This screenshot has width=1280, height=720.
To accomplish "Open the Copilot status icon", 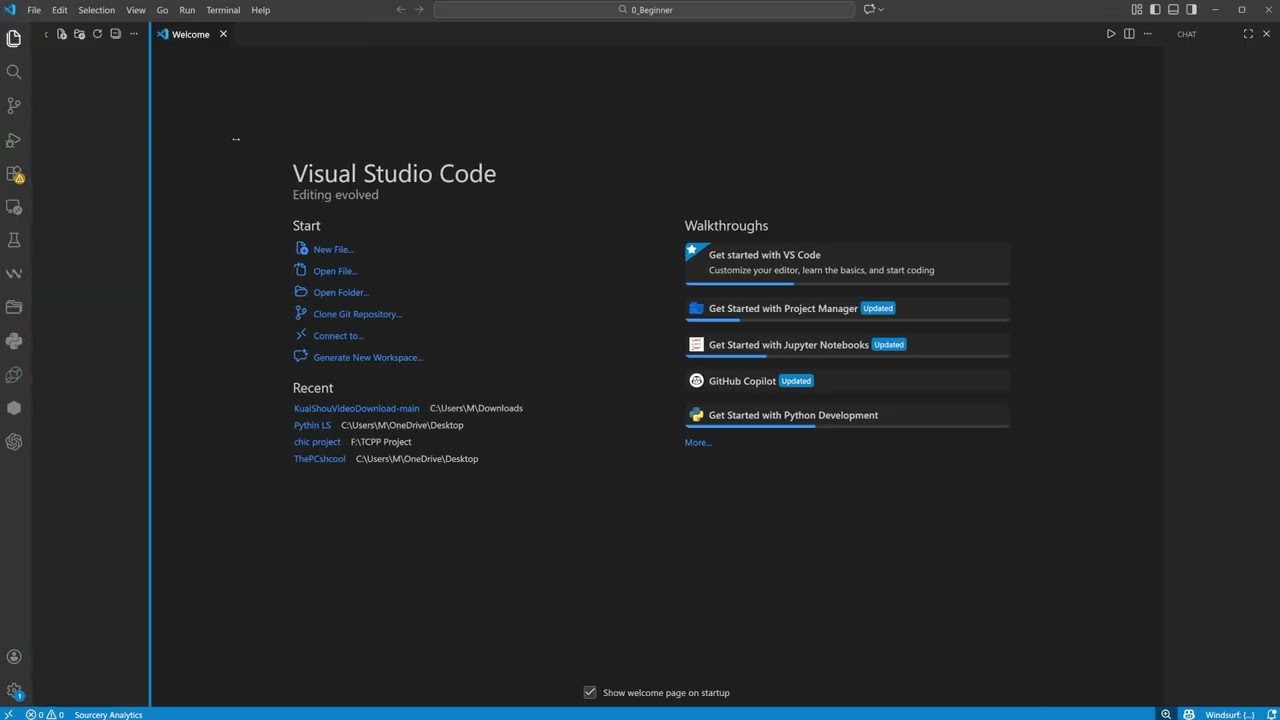I will coord(1189,714).
